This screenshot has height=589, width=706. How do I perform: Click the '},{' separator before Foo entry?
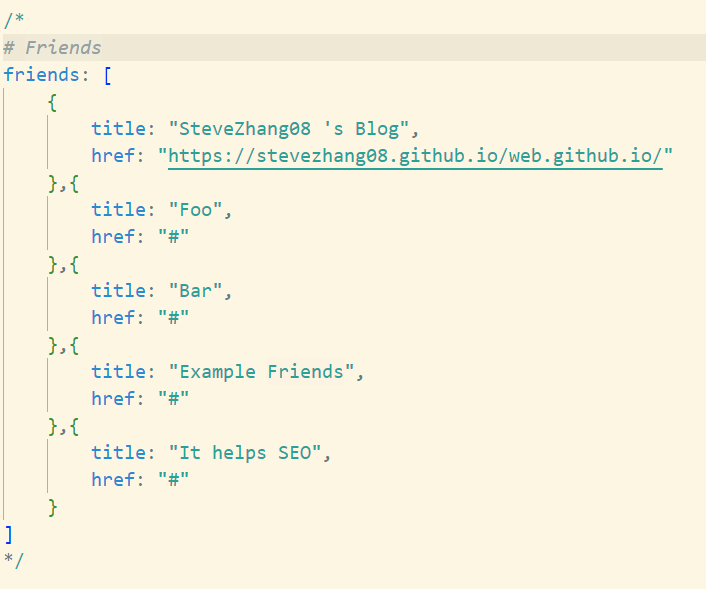pyautogui.click(x=63, y=183)
